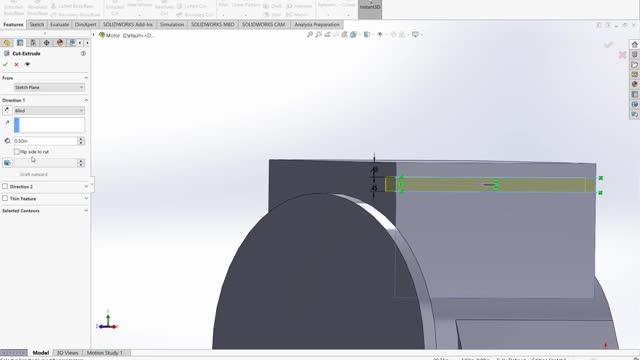The height and width of the screenshot is (360, 640).
Task: Enable the Direction 2 checkbox
Action: (5, 187)
